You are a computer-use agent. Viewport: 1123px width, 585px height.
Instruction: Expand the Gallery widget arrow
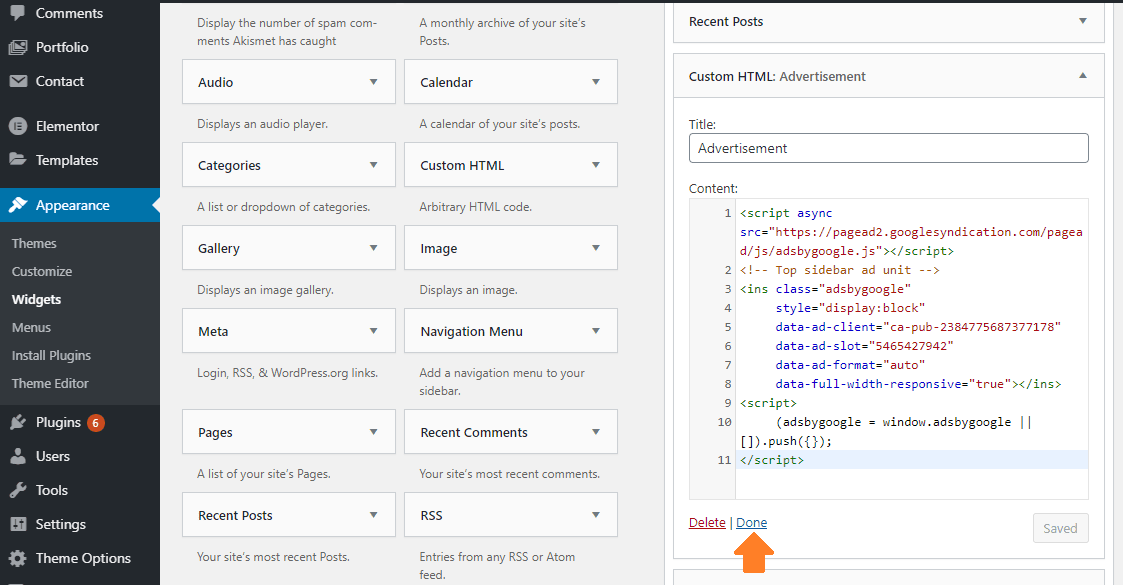373,248
